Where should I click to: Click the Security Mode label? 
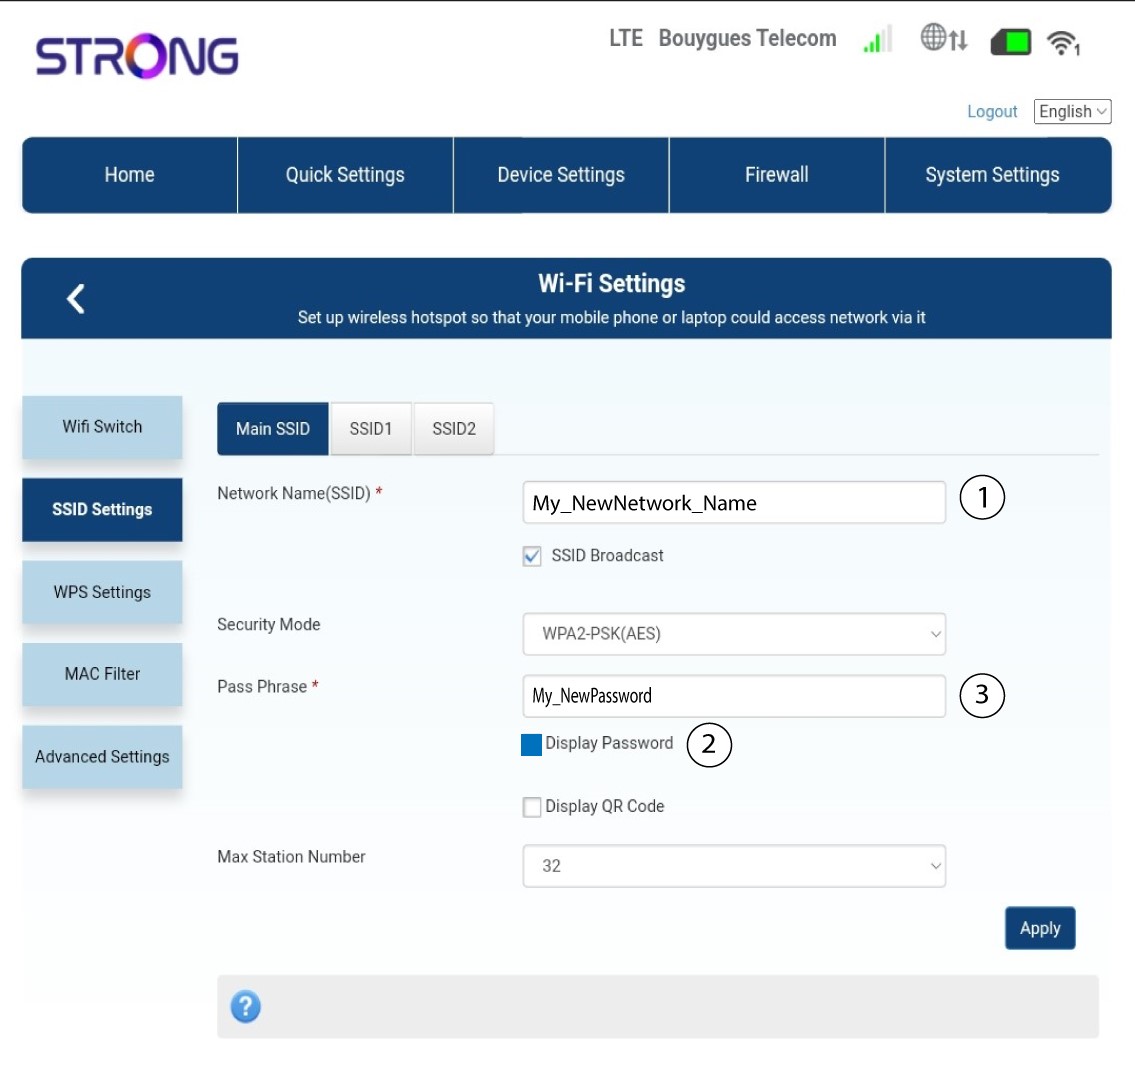point(269,625)
